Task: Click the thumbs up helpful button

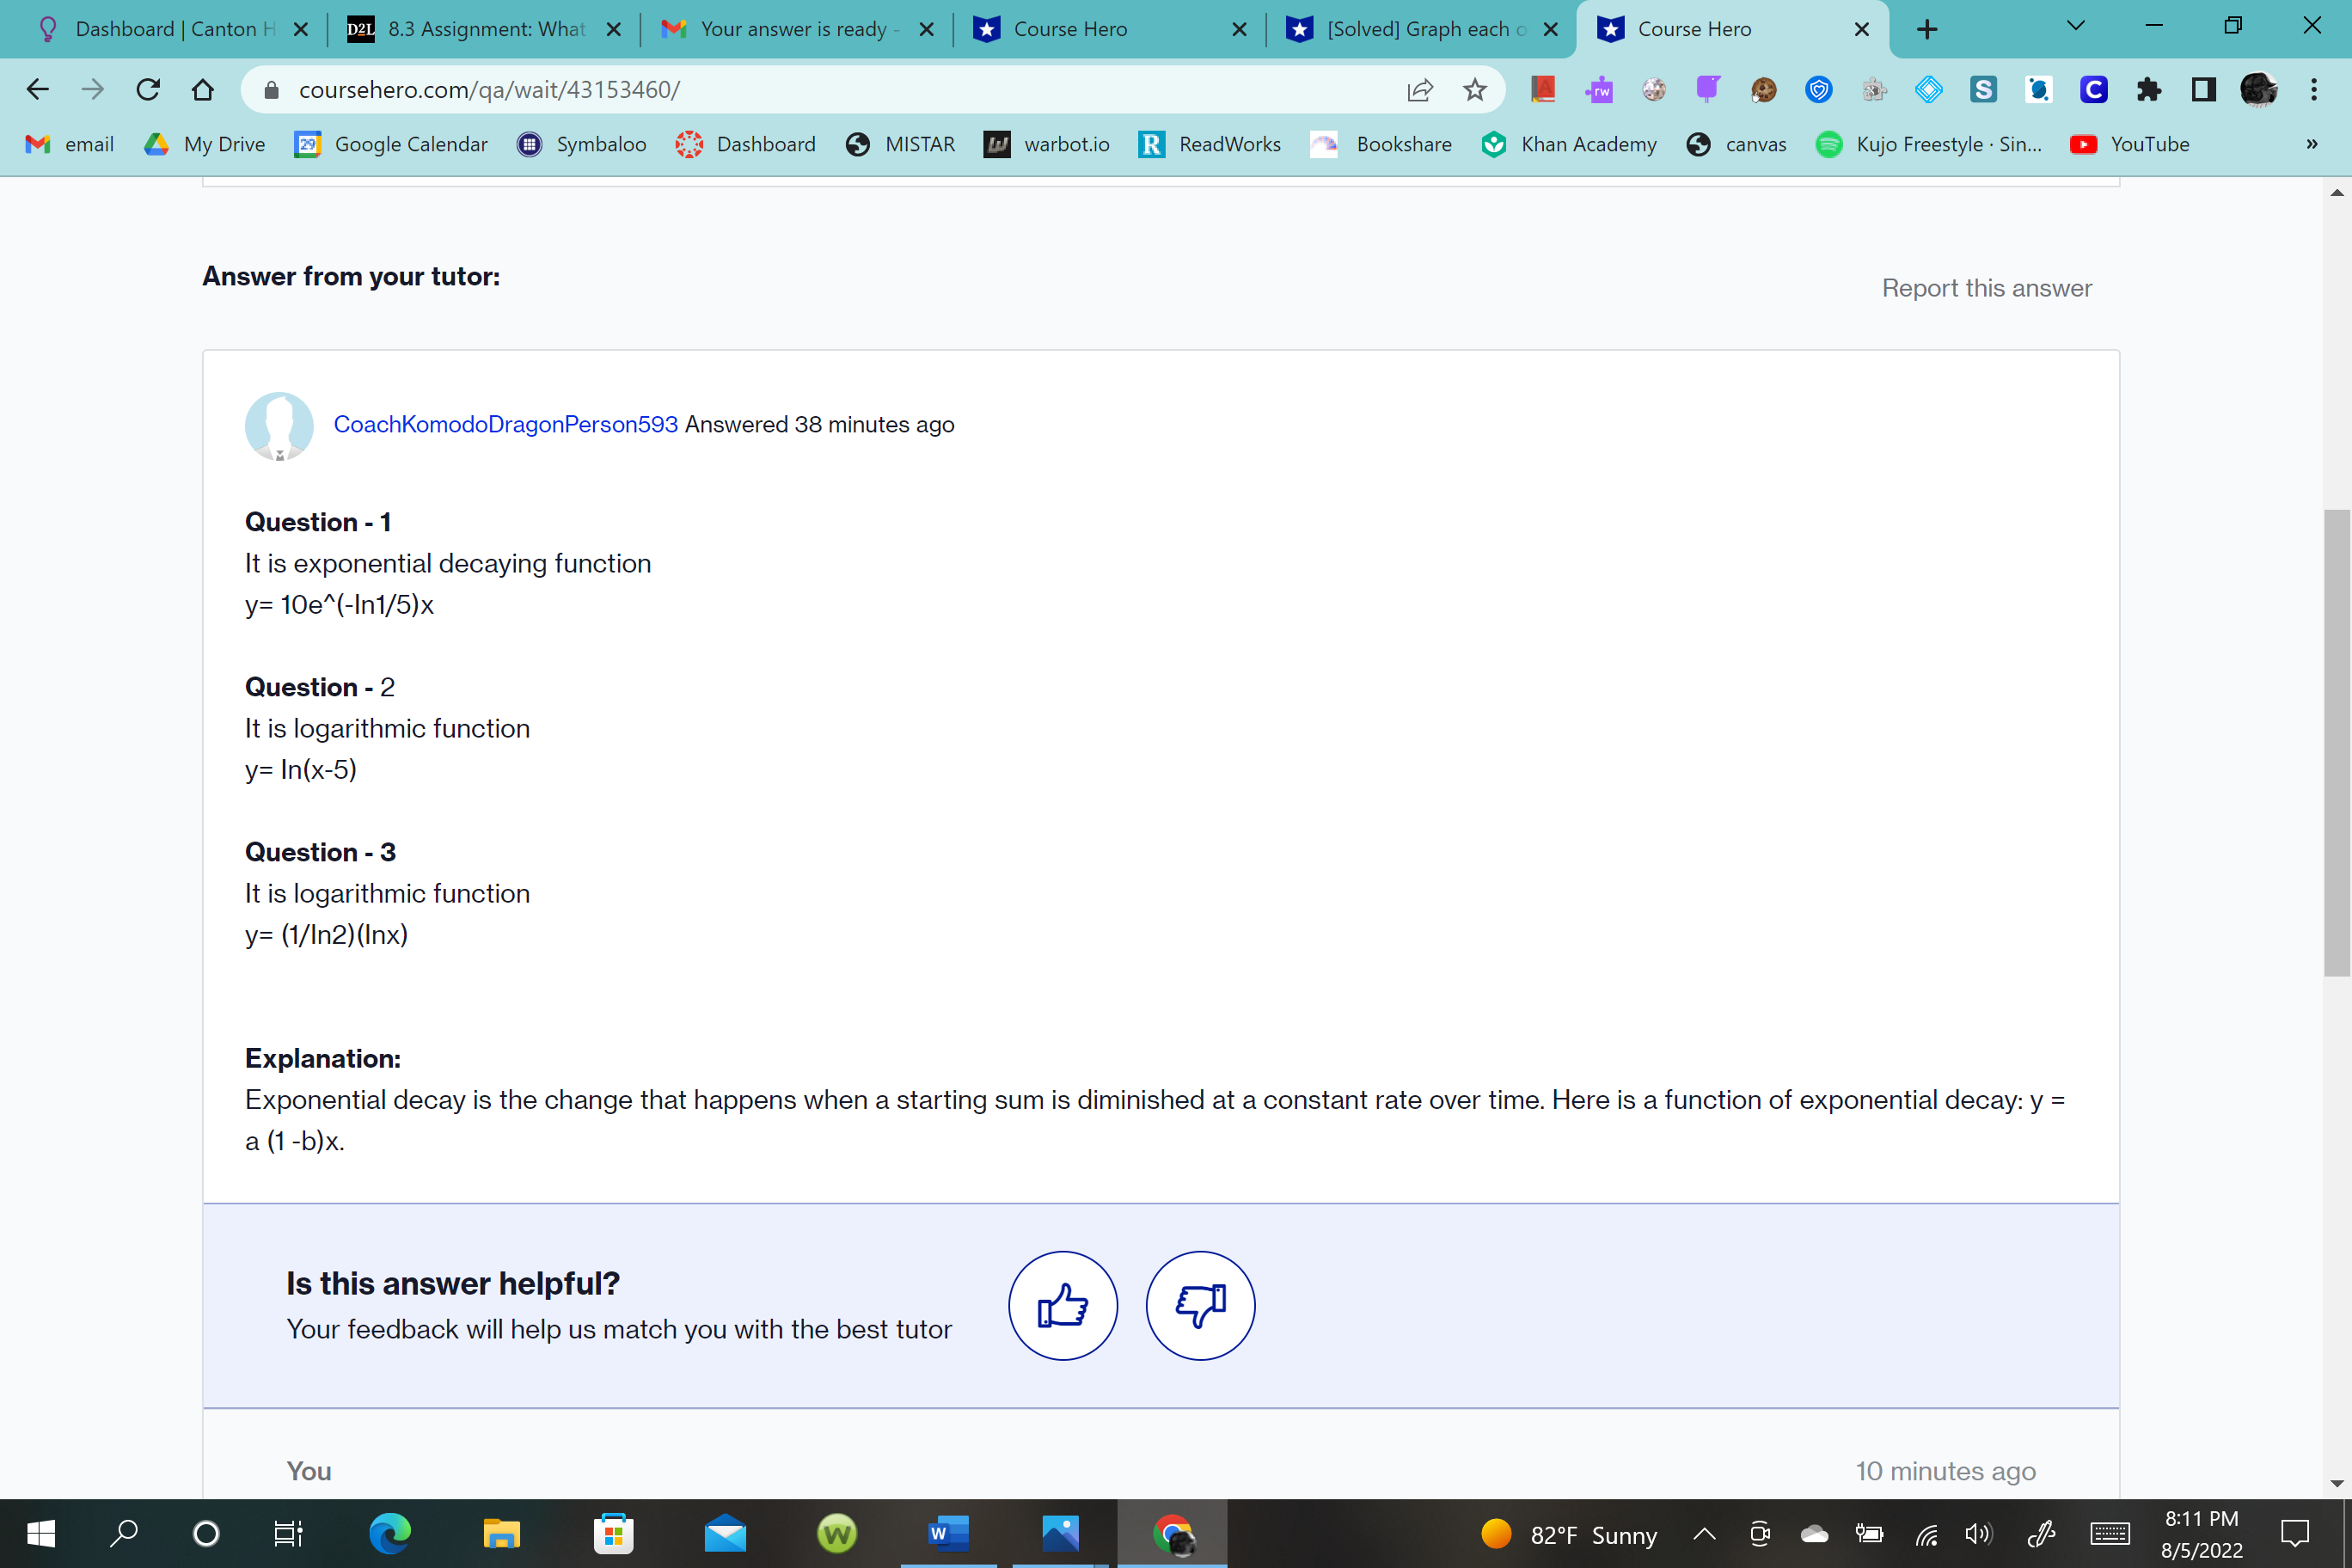Action: [1062, 1305]
